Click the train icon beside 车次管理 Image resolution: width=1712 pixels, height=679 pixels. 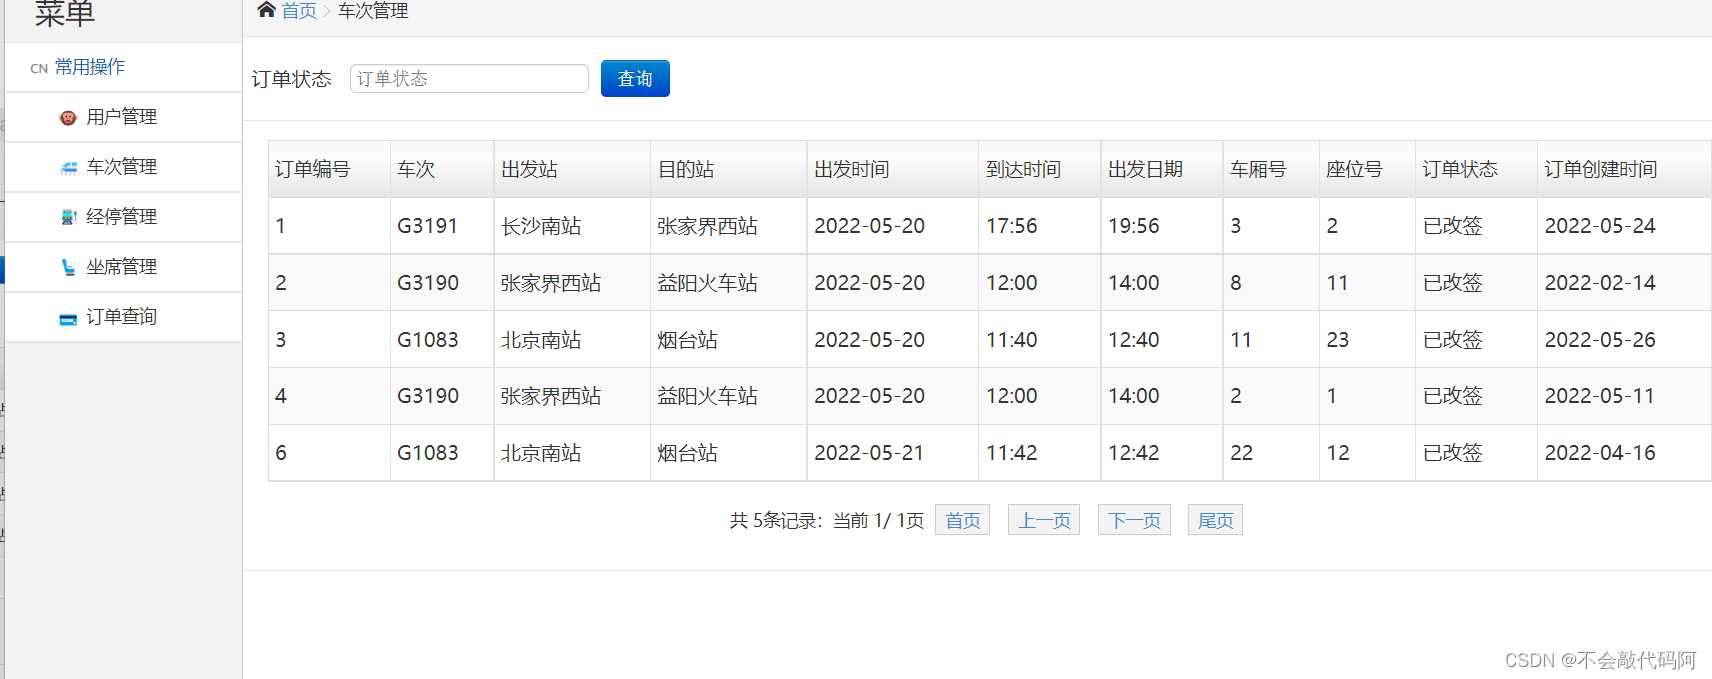[68, 168]
